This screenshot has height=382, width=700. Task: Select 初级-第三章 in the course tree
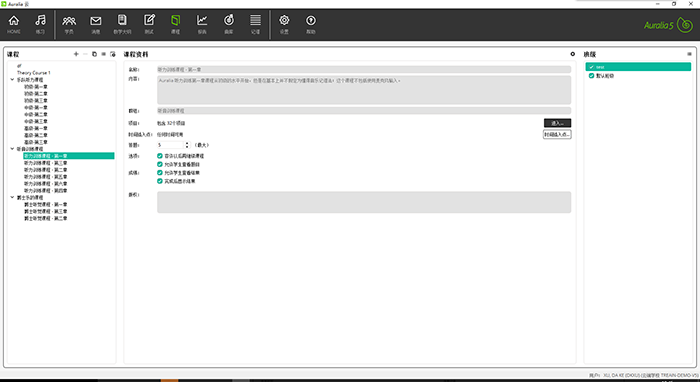click(36, 100)
